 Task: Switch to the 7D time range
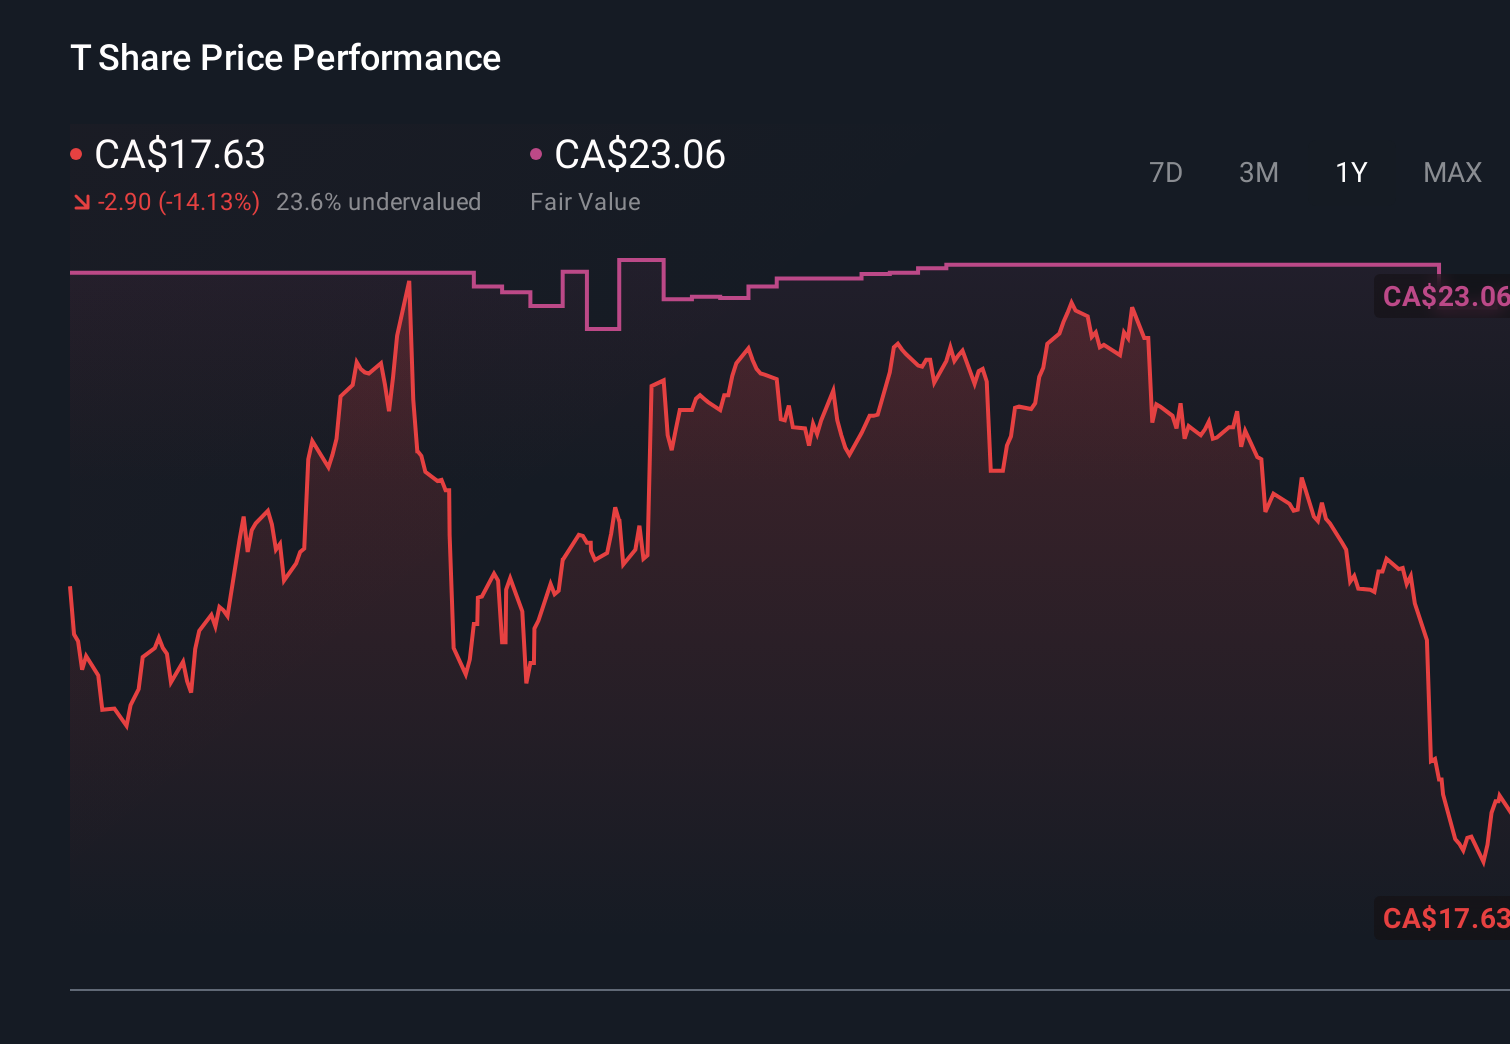coord(1166,173)
